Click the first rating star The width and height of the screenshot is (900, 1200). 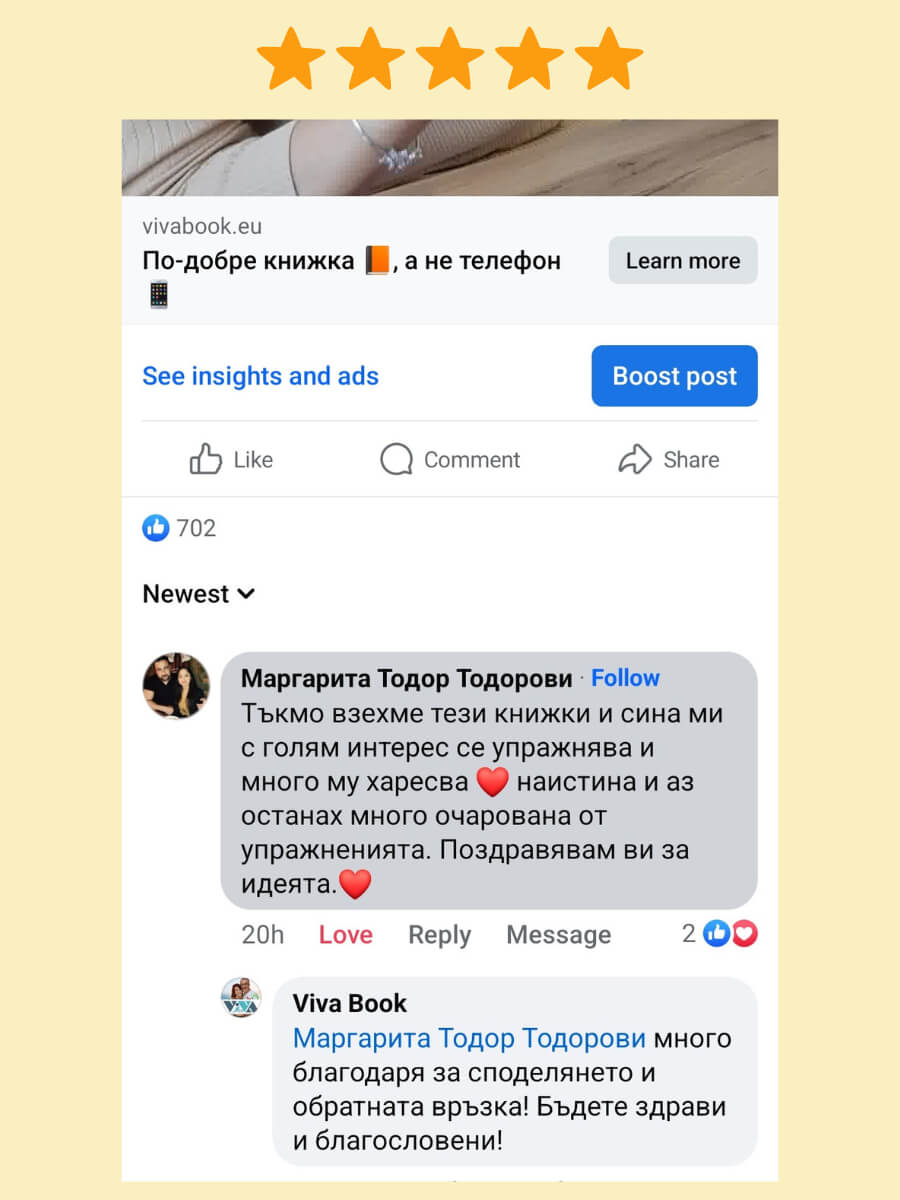click(291, 60)
